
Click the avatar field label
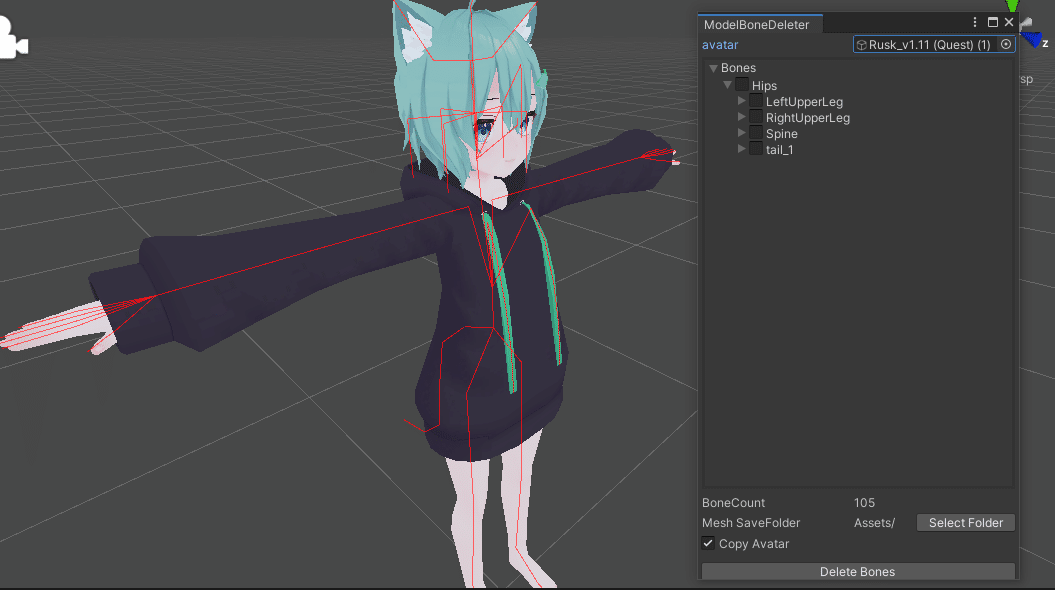(x=720, y=45)
